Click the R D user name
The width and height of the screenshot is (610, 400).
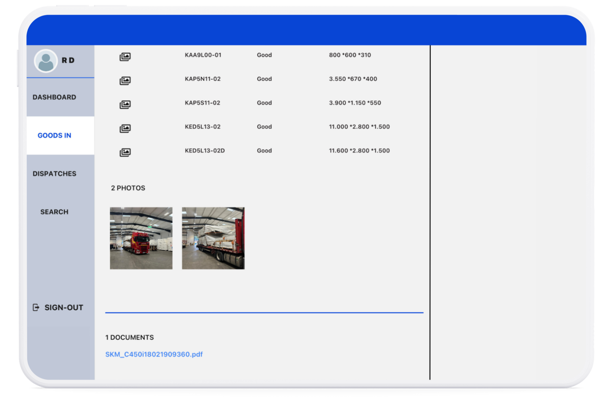(68, 61)
